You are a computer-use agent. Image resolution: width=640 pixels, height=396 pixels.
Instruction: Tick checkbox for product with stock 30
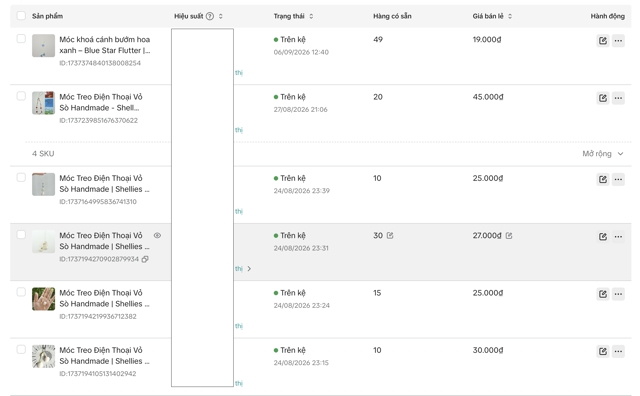(x=21, y=235)
